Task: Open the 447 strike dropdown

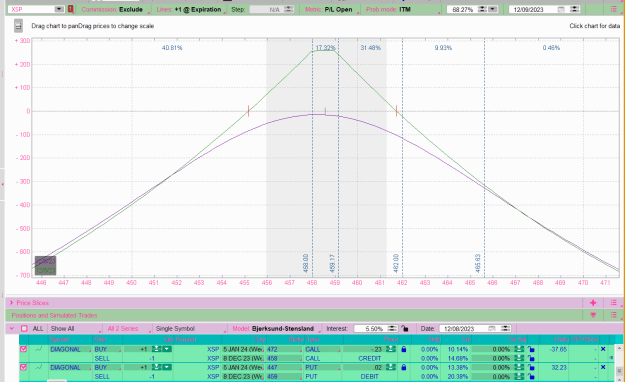Action: 284,368
